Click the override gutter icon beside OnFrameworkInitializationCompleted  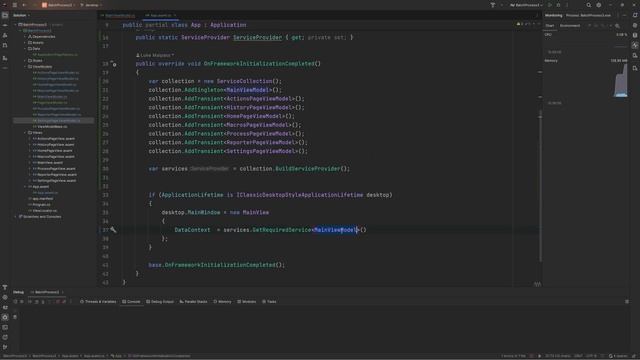(x=114, y=64)
